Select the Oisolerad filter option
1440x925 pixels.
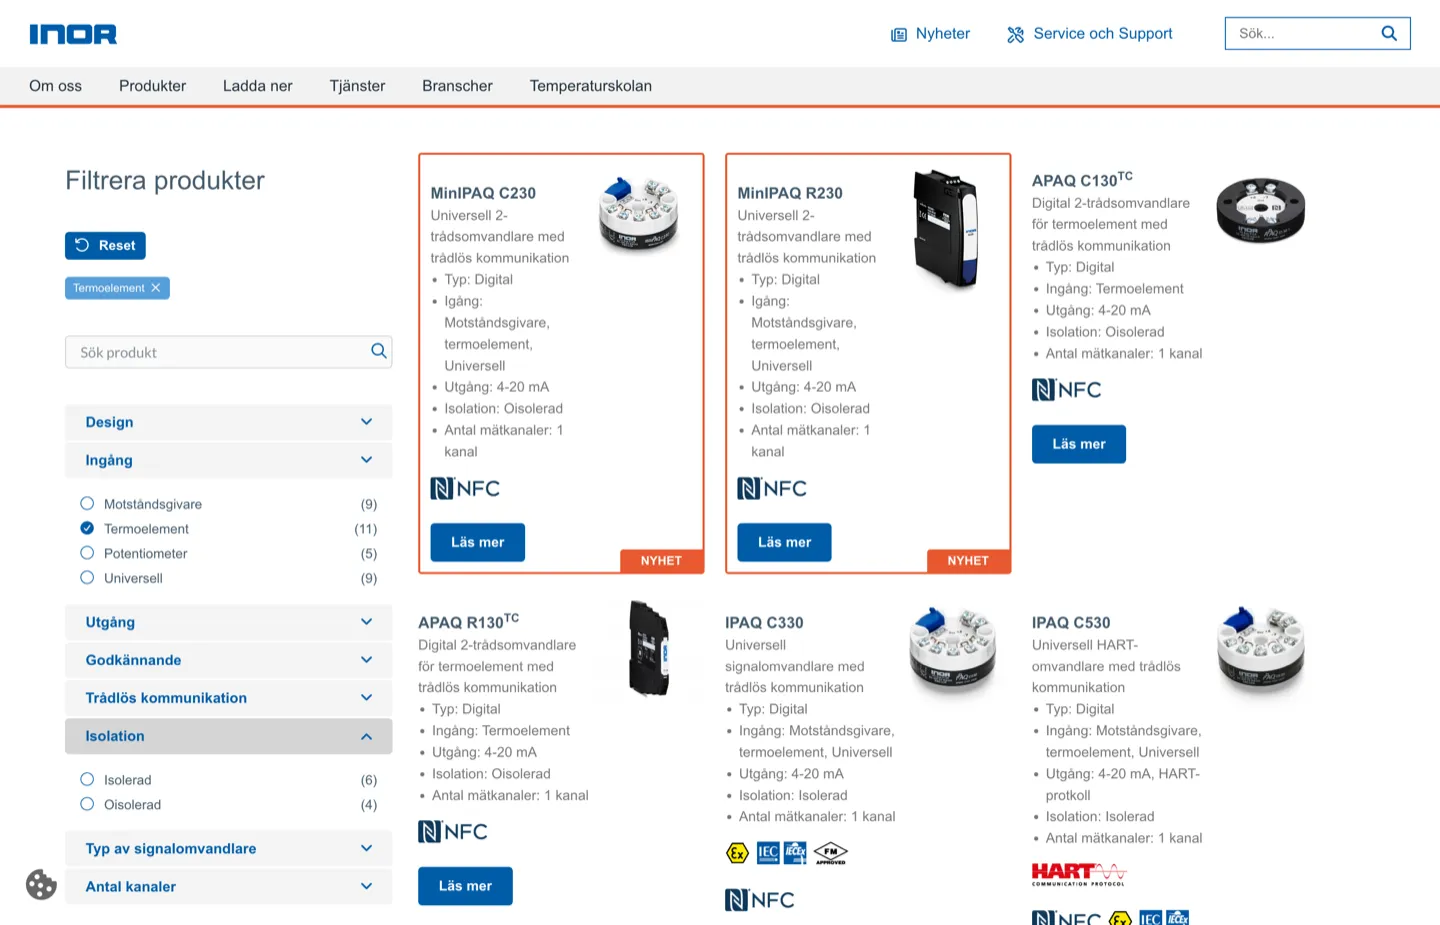pos(87,804)
